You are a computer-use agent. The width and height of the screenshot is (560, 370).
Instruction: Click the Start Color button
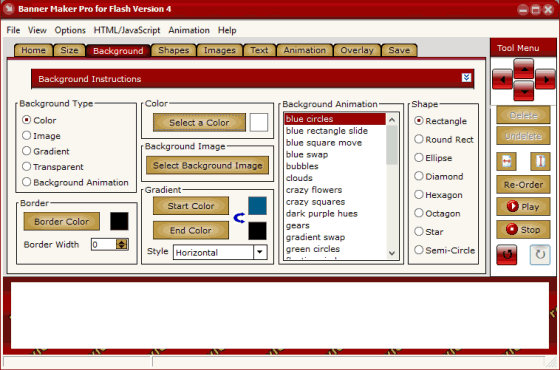click(191, 206)
